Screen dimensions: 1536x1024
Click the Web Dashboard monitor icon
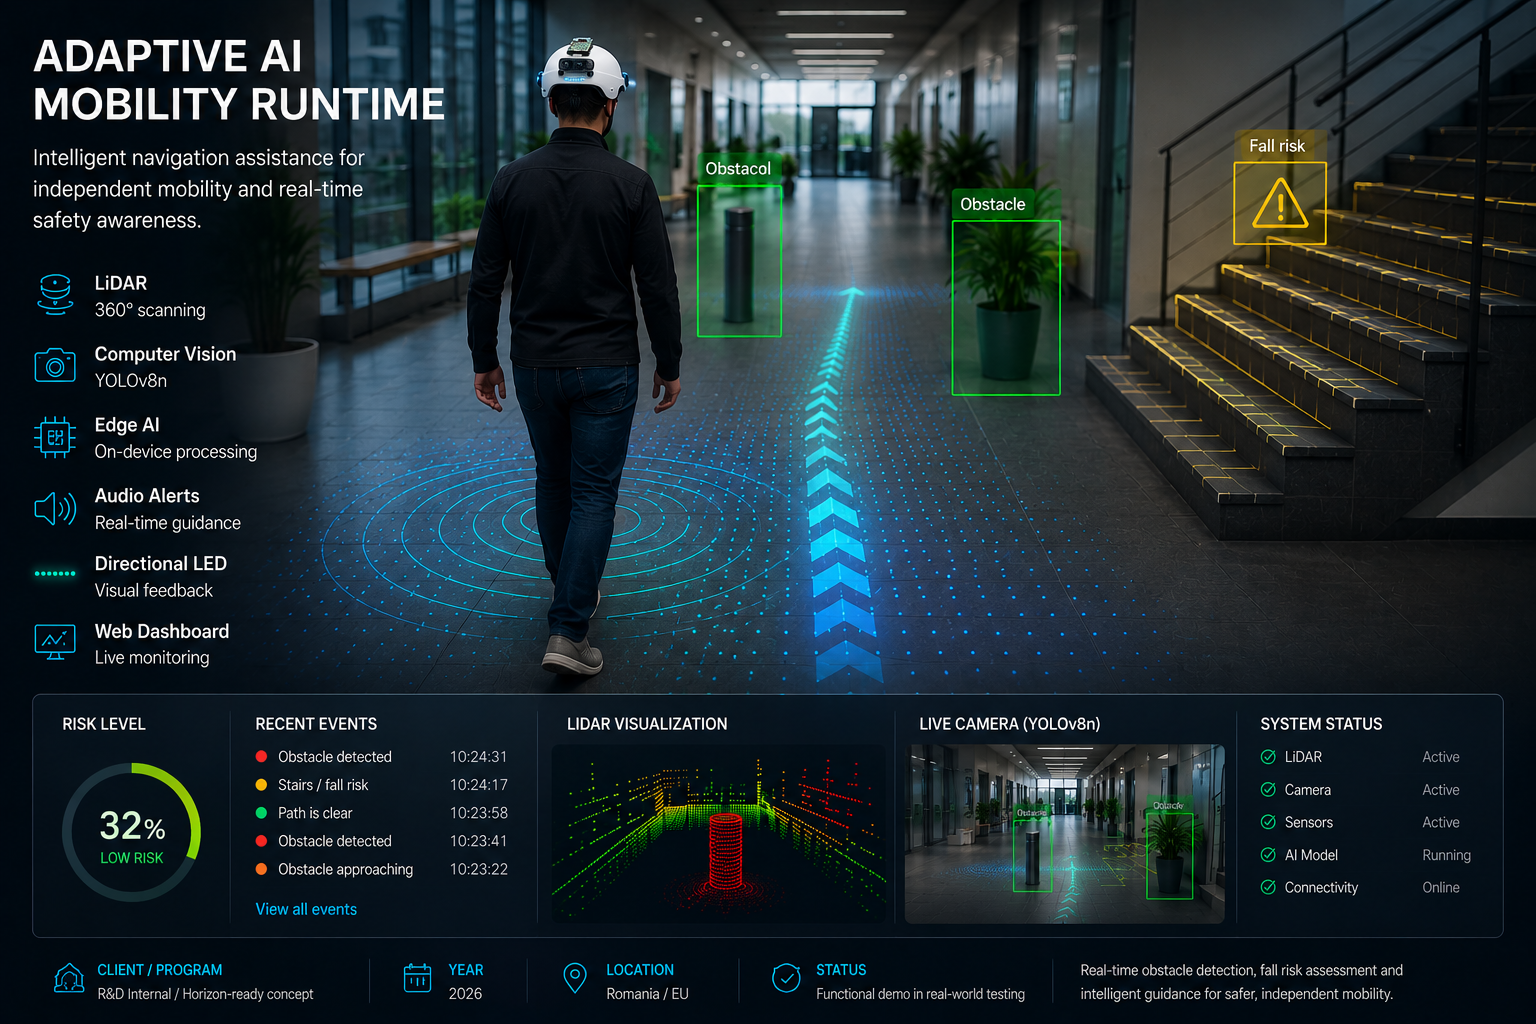tap(55, 642)
